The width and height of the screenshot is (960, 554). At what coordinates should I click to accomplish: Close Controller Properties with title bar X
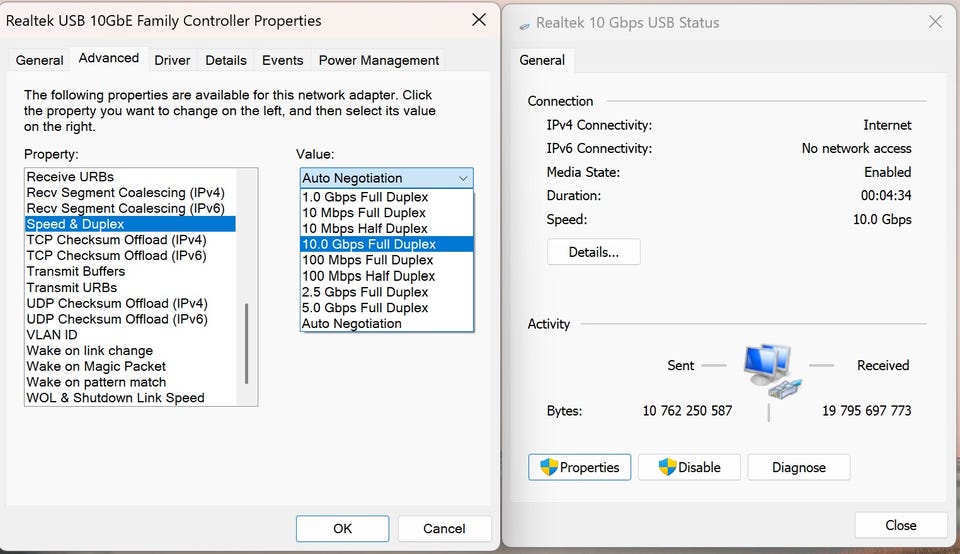[x=479, y=20]
